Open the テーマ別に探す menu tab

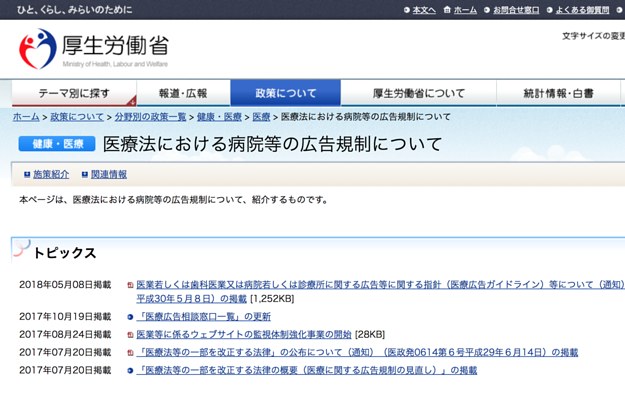(74, 93)
